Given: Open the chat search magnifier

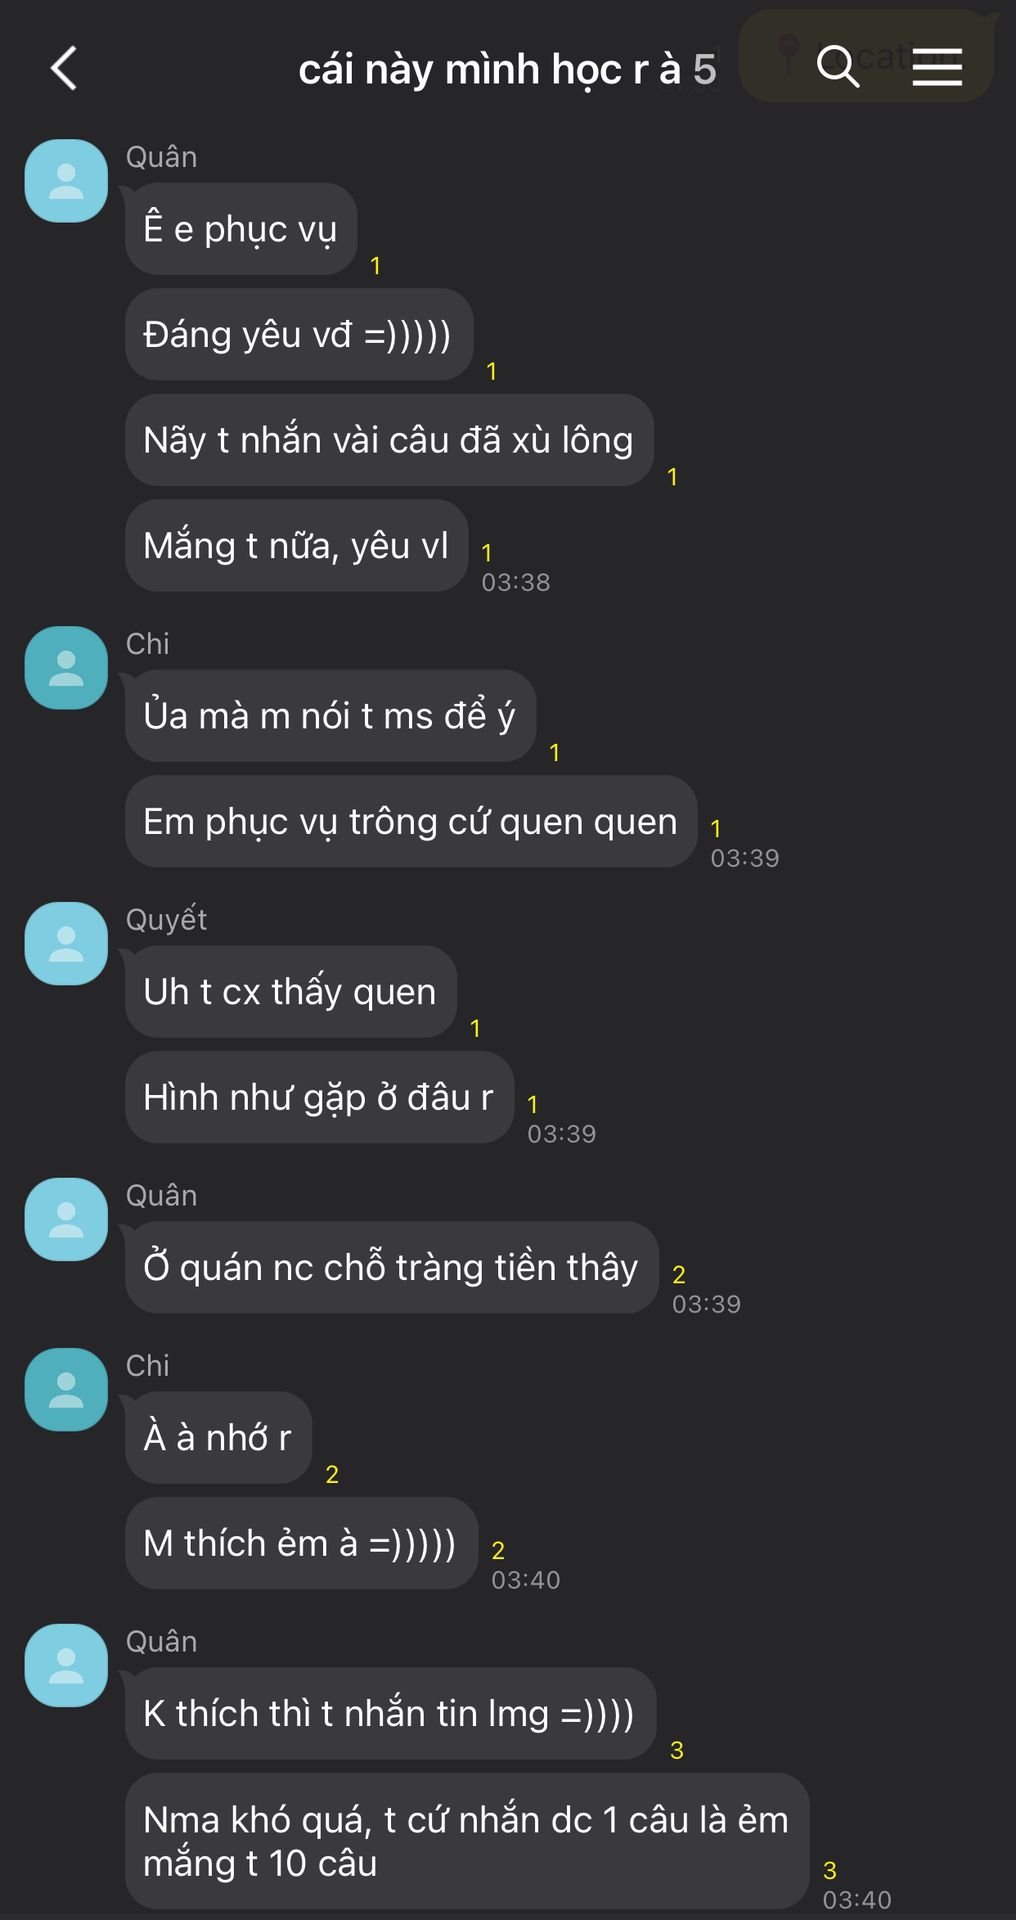Looking at the screenshot, I should pyautogui.click(x=838, y=67).
